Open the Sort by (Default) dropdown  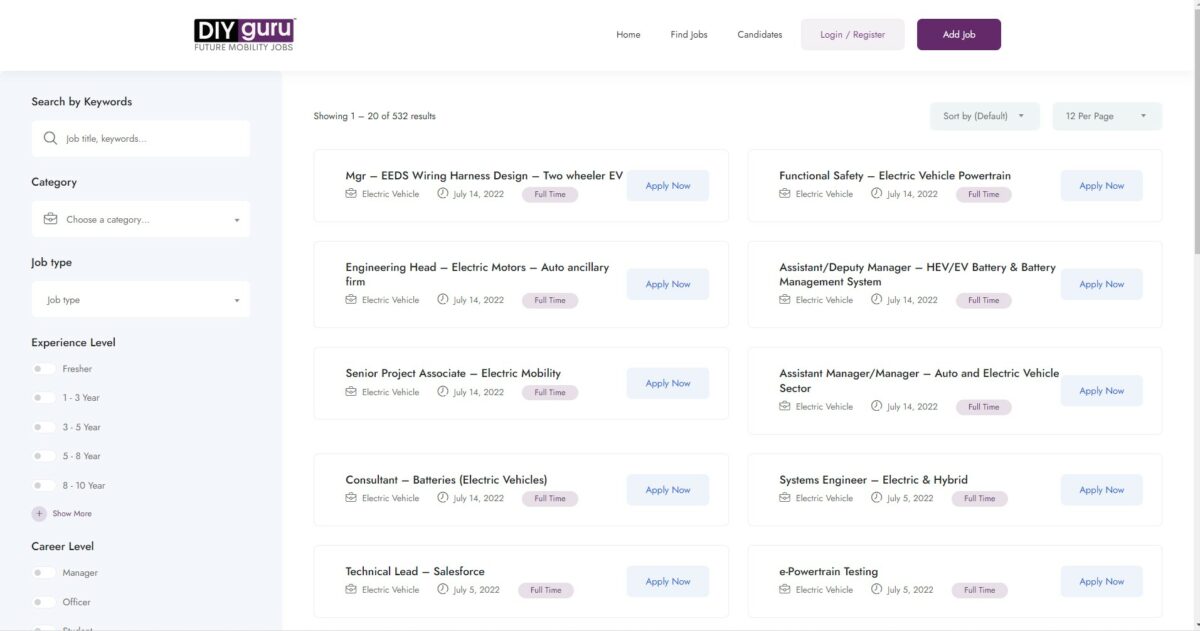pyautogui.click(x=985, y=116)
